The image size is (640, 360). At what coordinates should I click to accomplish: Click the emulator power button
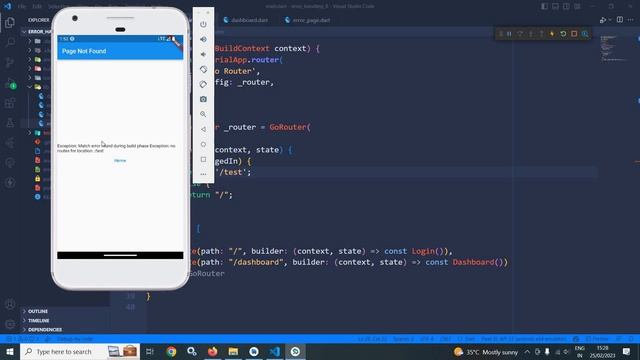203,24
